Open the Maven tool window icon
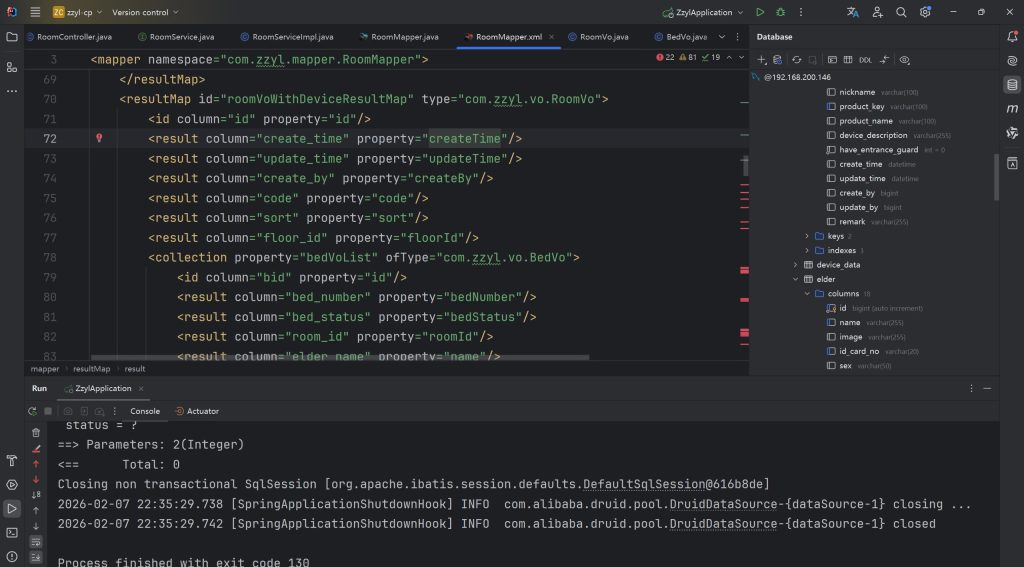The width and height of the screenshot is (1024, 567). 1012,108
